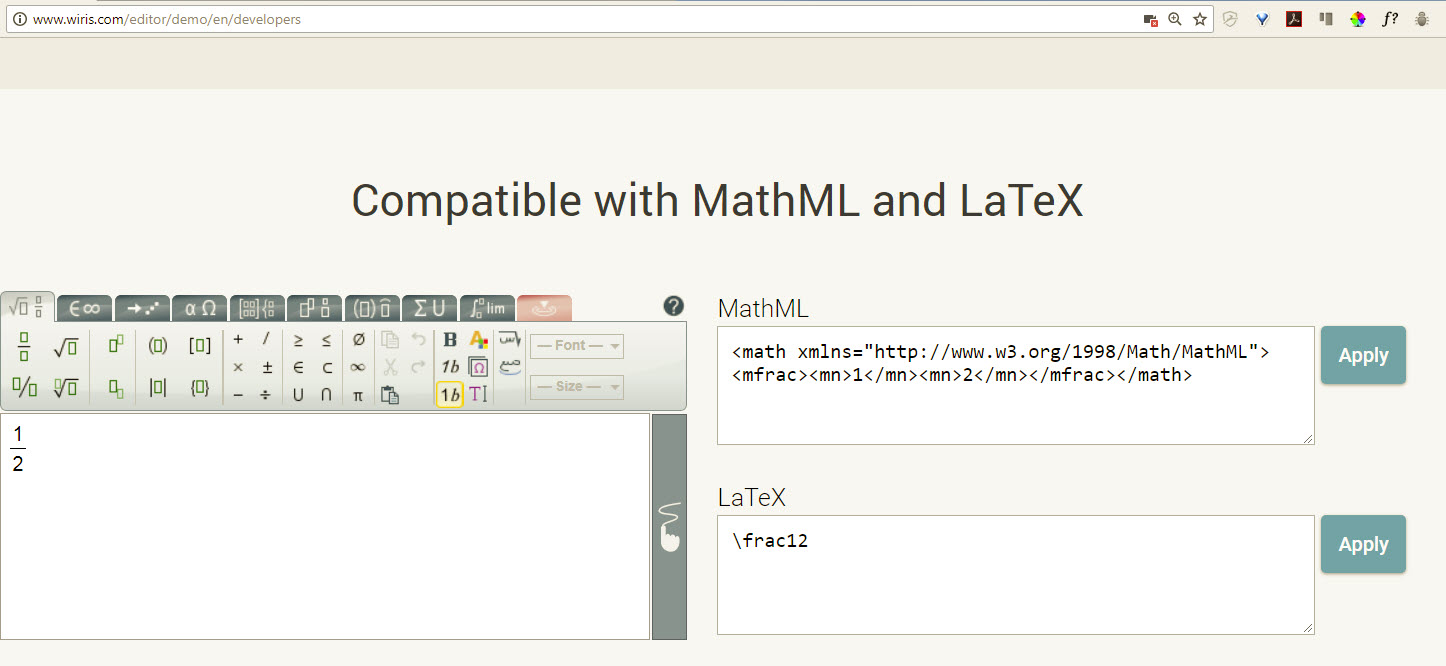Image resolution: width=1446 pixels, height=666 pixels.
Task: Insert the infinity symbol
Action: (x=358, y=367)
